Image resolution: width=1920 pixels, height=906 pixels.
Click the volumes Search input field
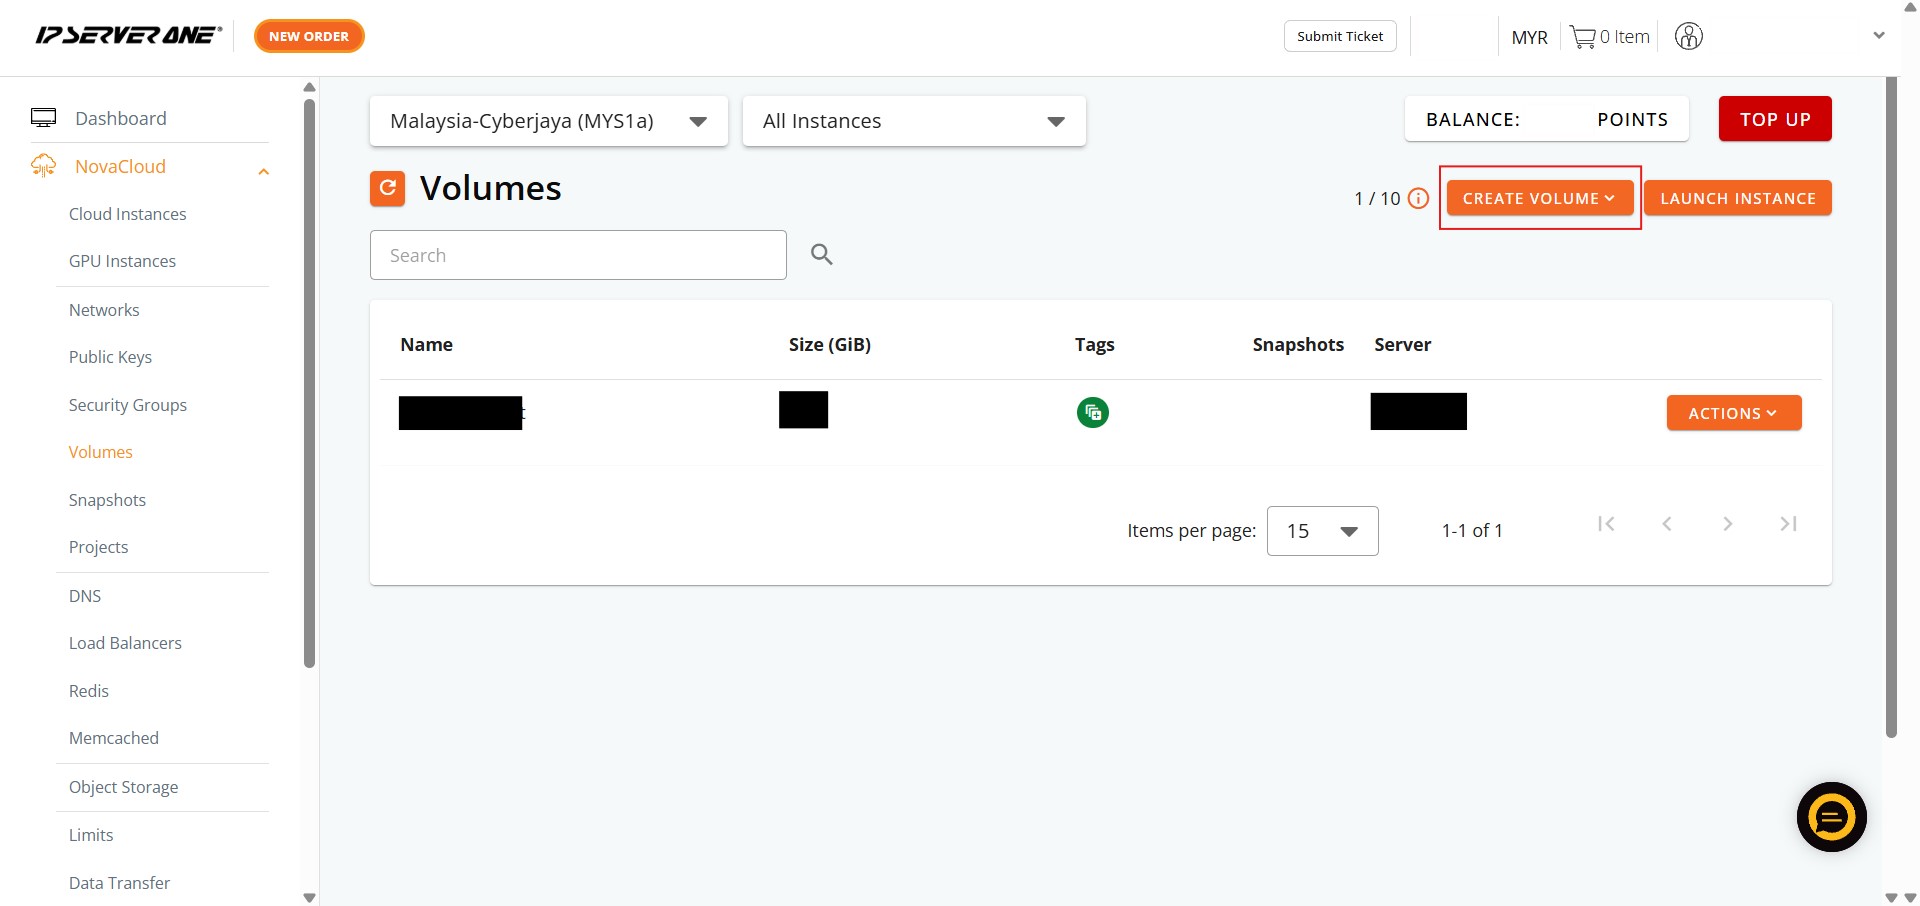[x=578, y=255]
